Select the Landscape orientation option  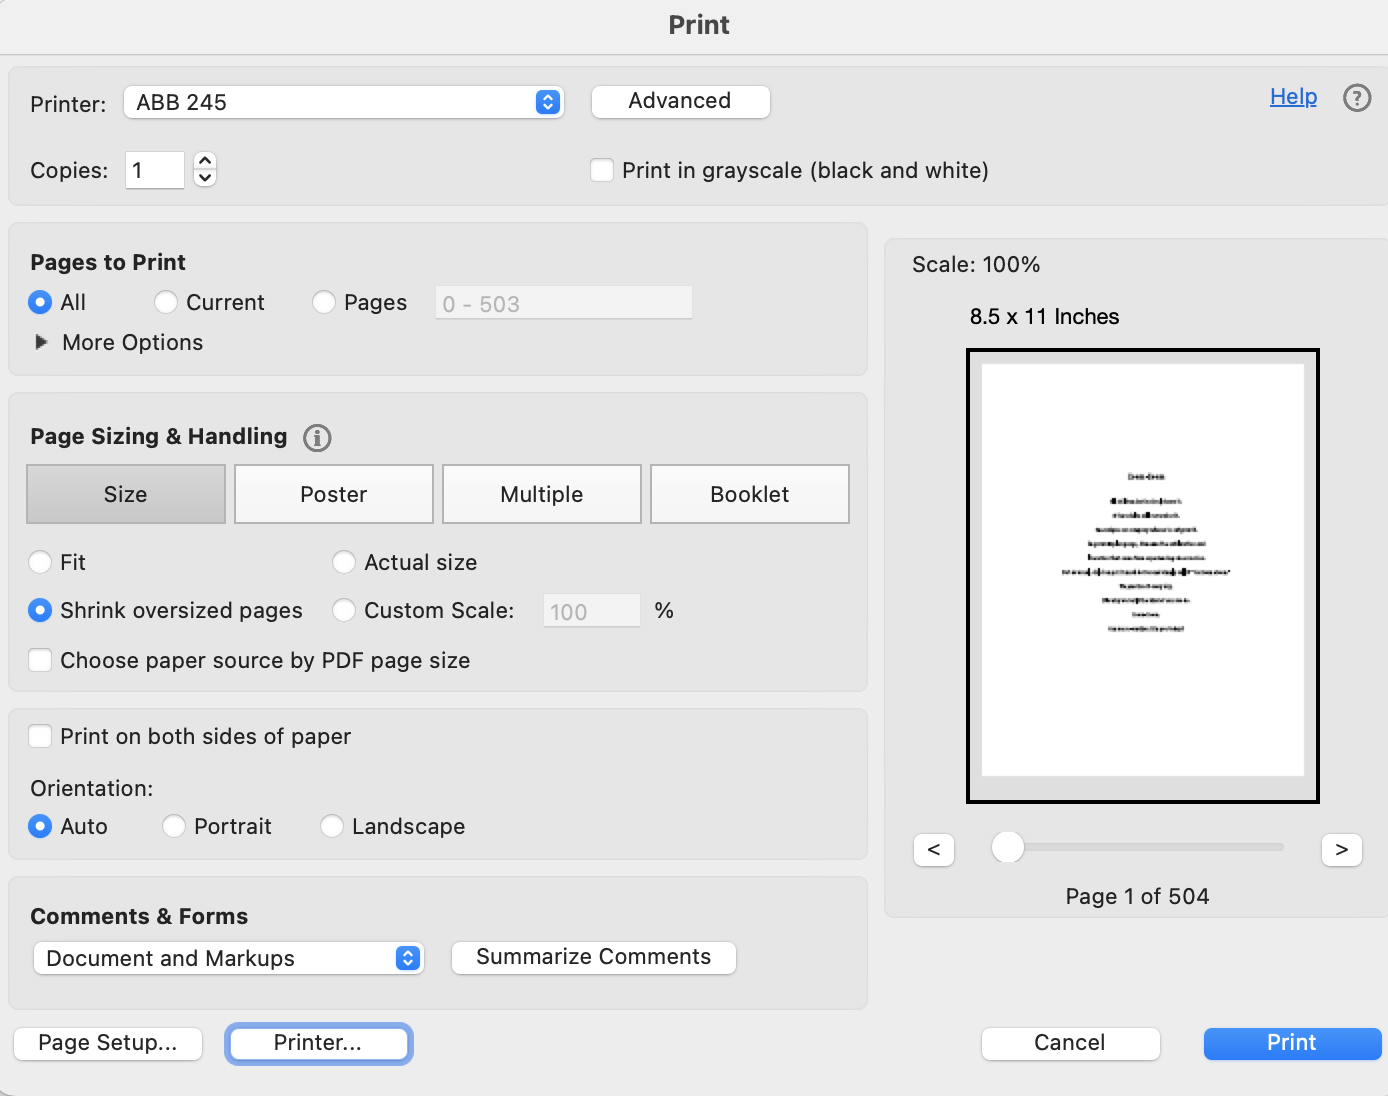tap(332, 827)
